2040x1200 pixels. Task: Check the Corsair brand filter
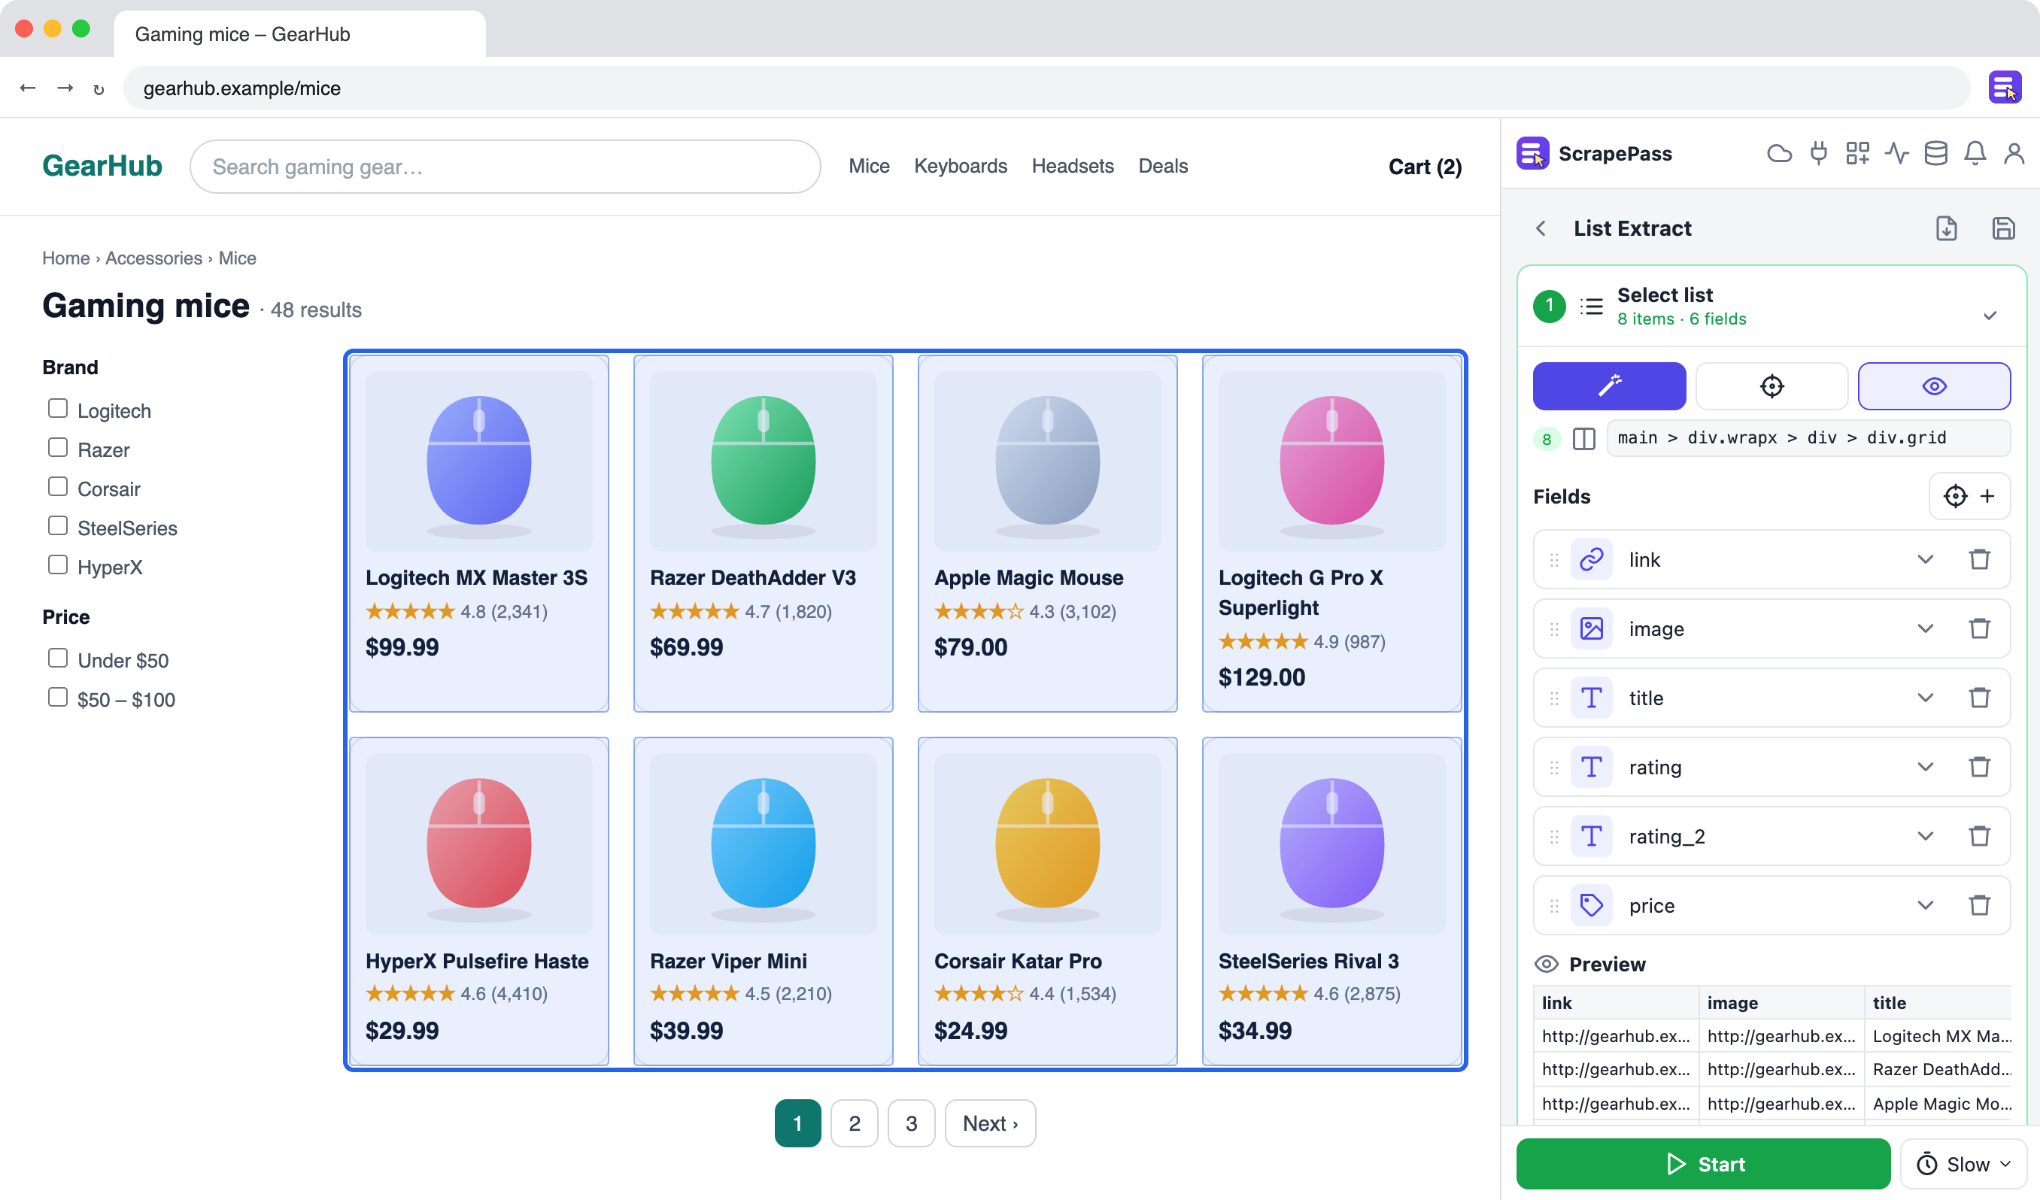[58, 487]
